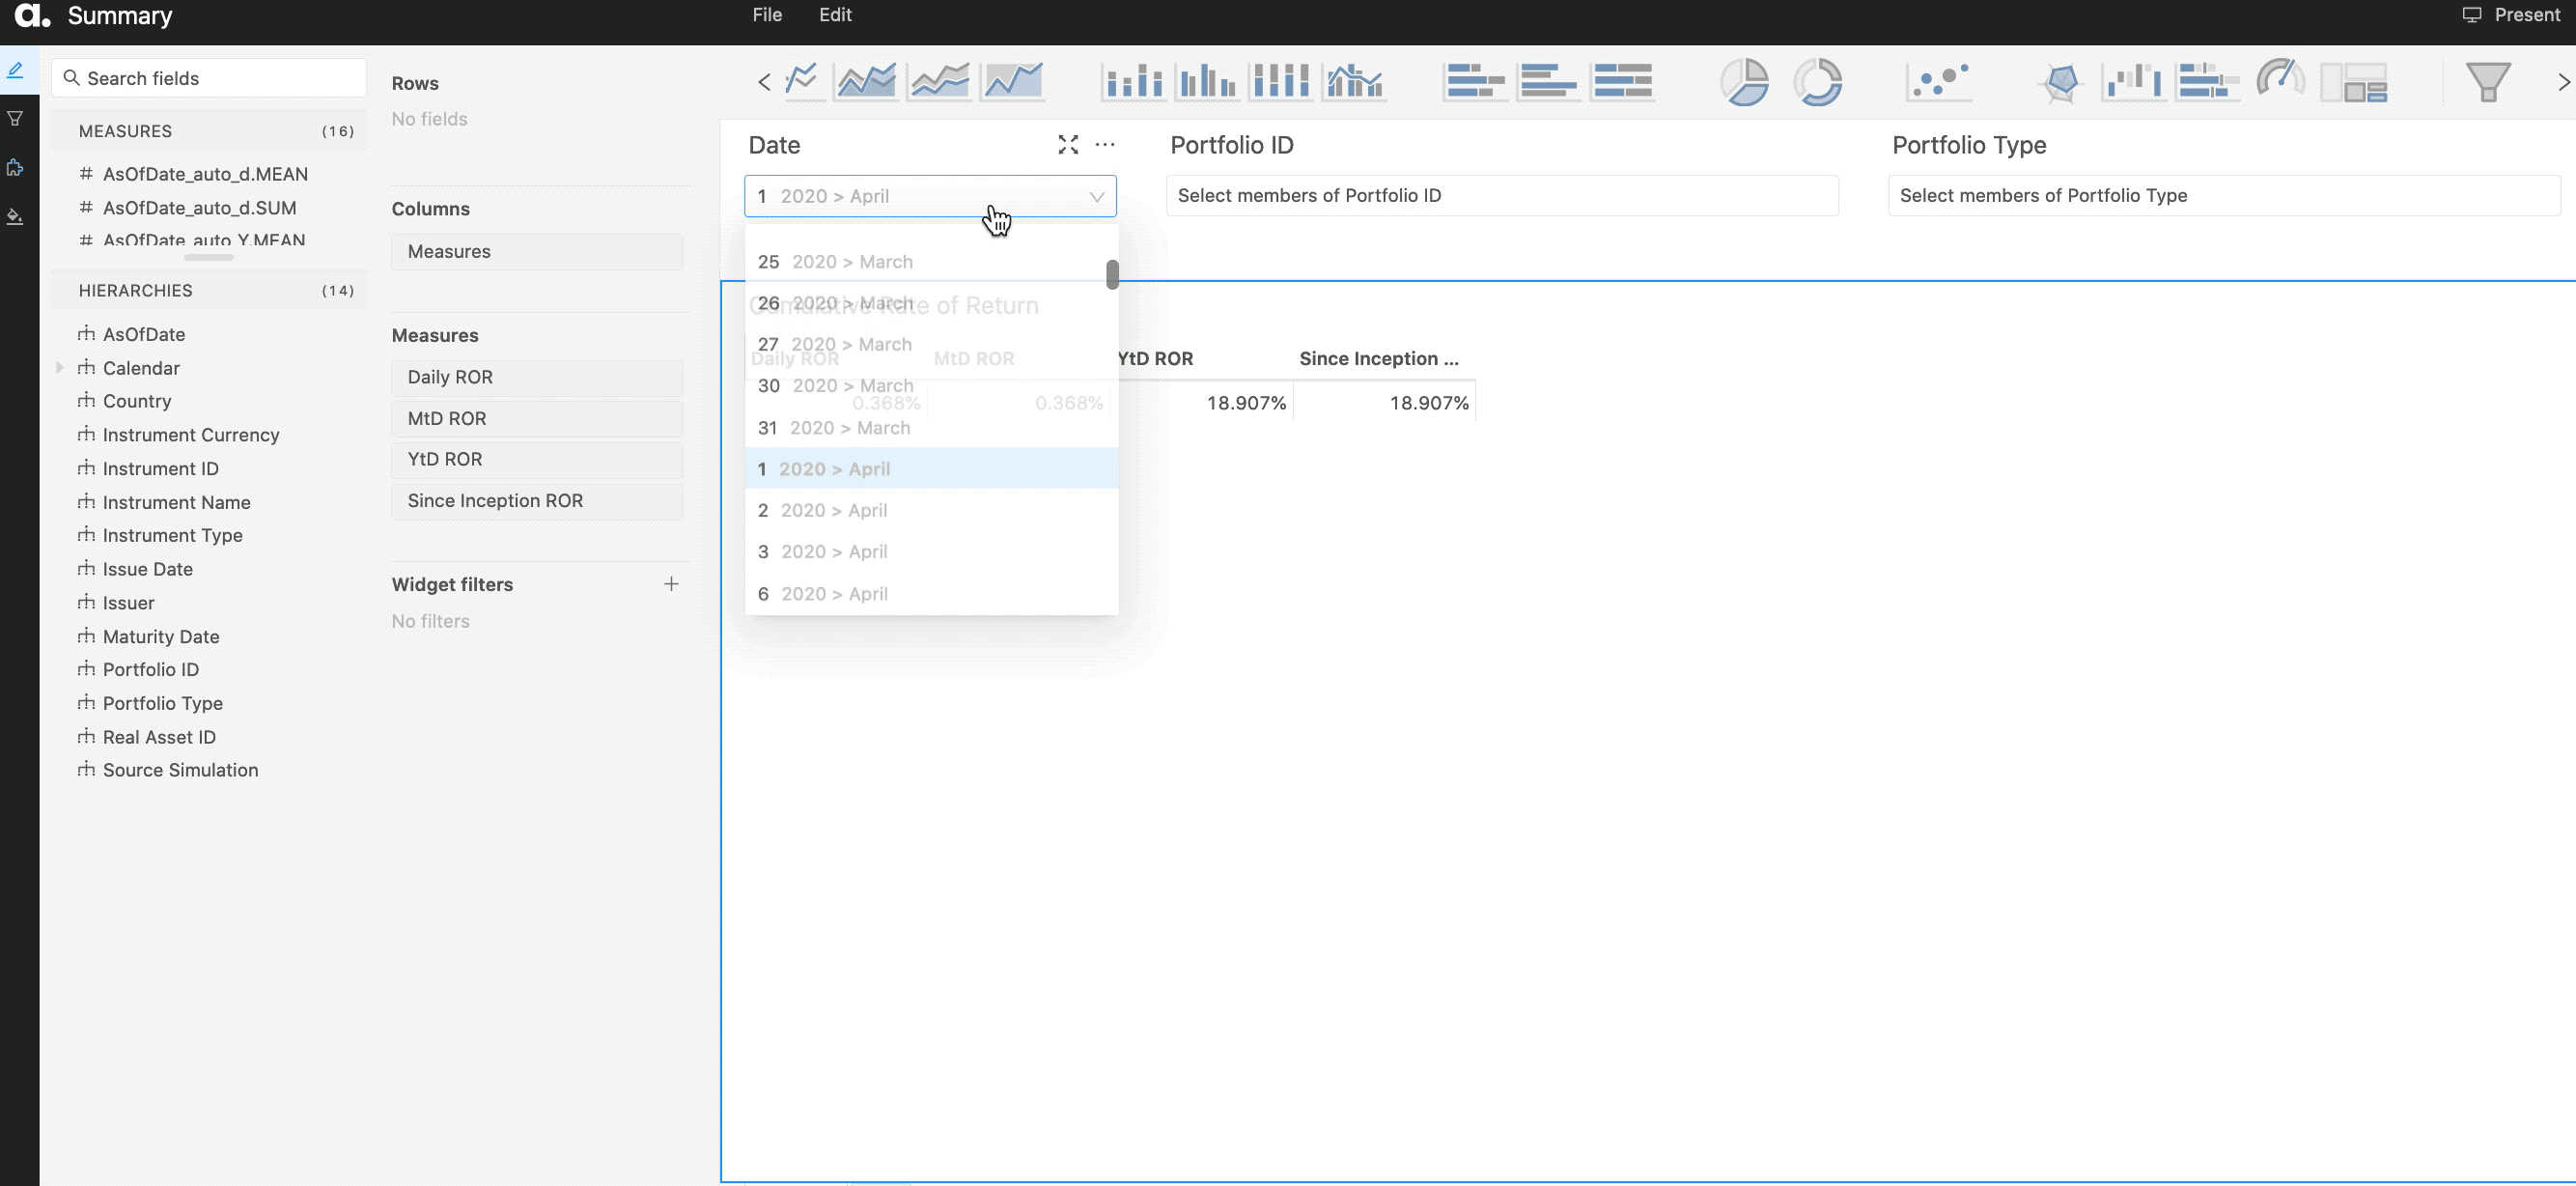Click the AsOfDate hierarchy
The image size is (2576, 1186).
pyautogui.click(x=144, y=334)
